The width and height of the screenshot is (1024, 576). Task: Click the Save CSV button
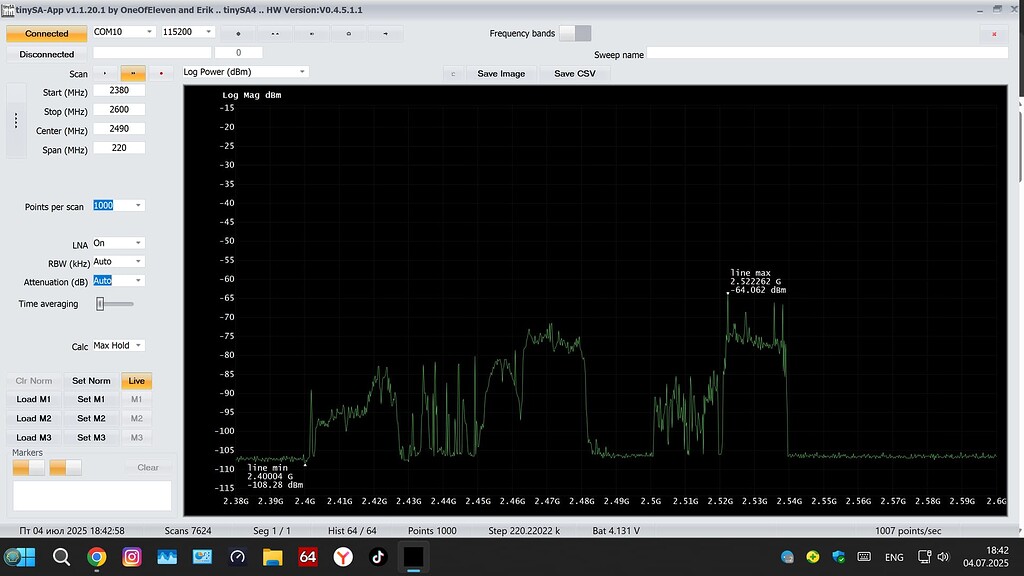coord(575,74)
